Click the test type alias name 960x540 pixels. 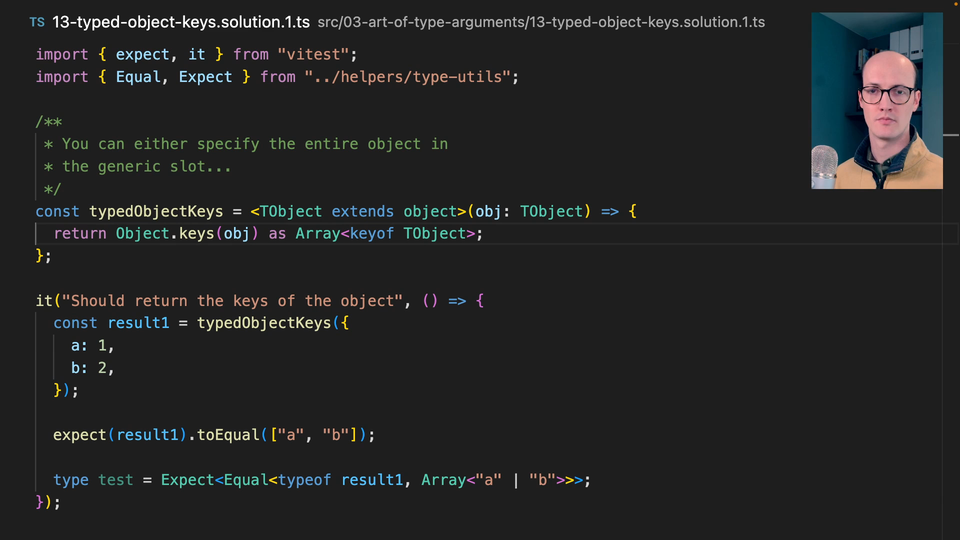(x=115, y=480)
